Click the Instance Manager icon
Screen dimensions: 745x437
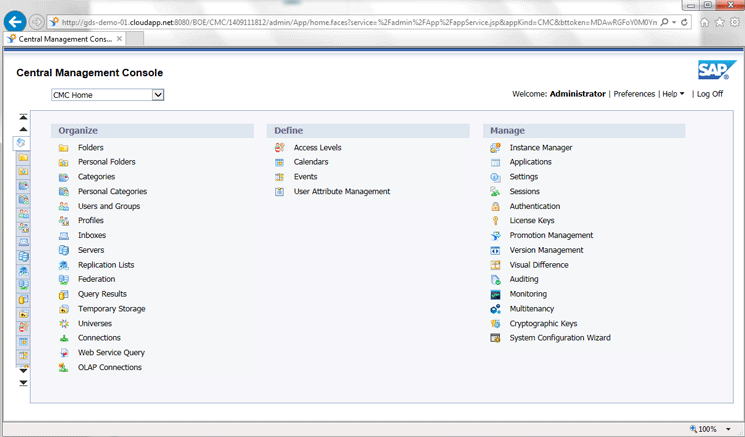495,148
